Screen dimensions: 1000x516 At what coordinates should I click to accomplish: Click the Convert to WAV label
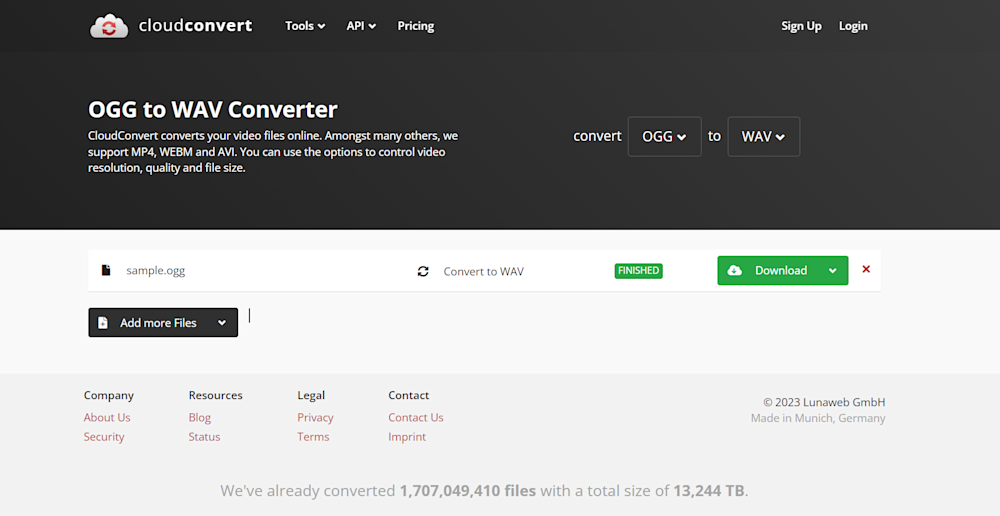(x=483, y=271)
